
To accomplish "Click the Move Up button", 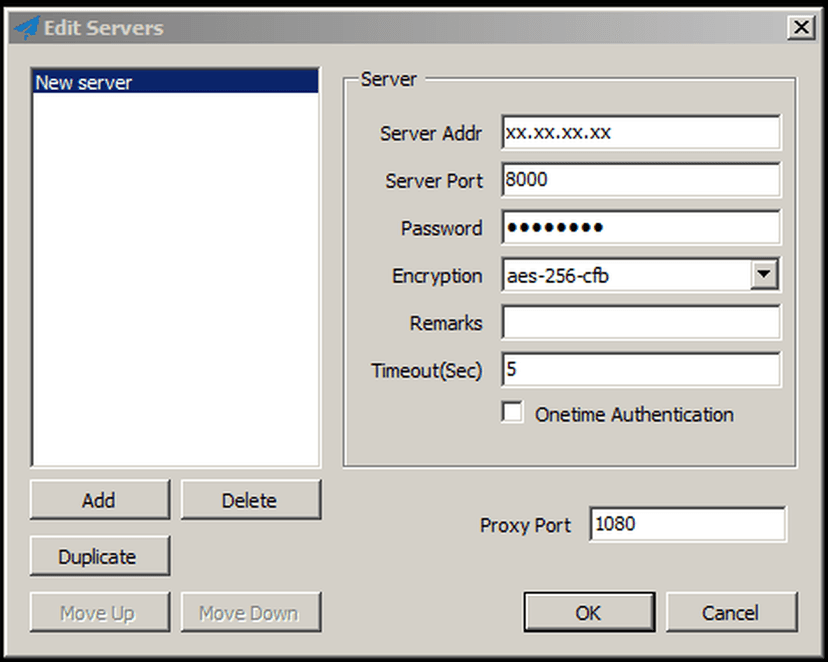I will pos(98,613).
